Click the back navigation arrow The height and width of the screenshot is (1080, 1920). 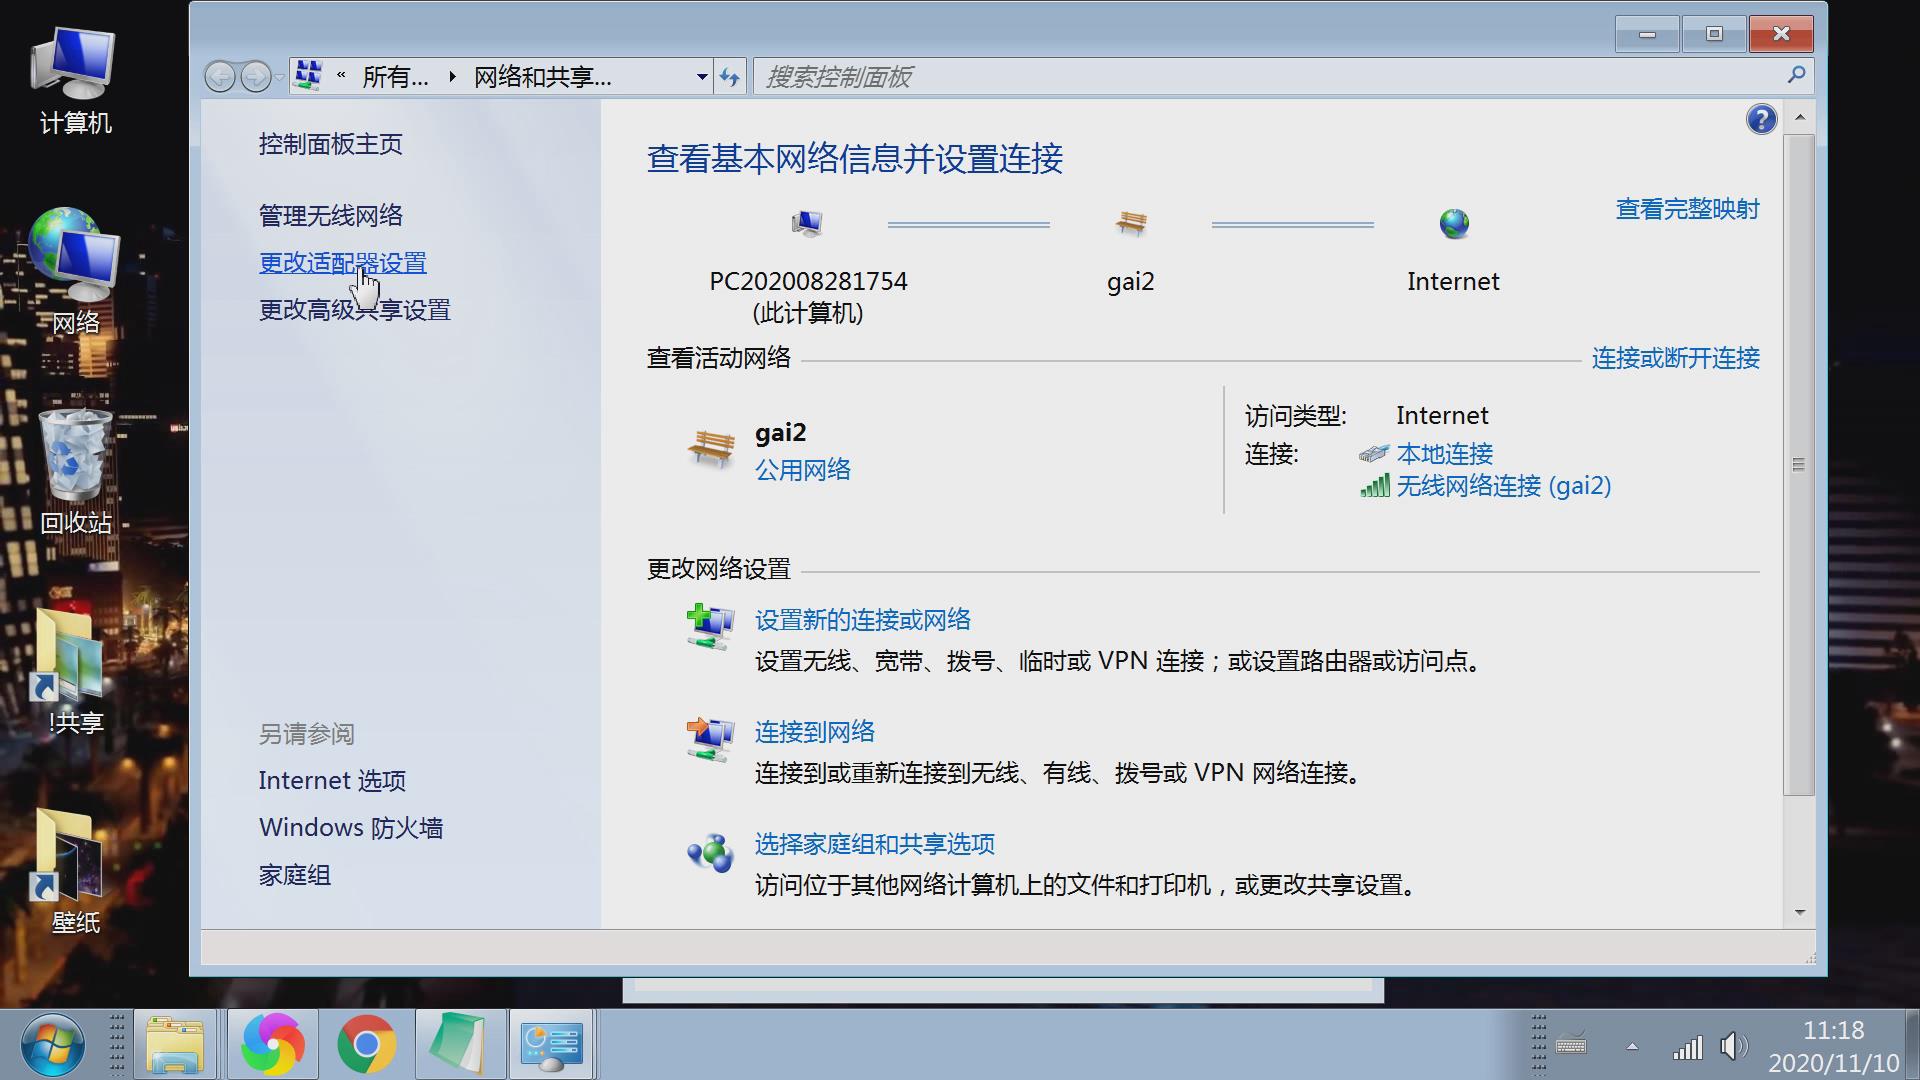coord(221,76)
